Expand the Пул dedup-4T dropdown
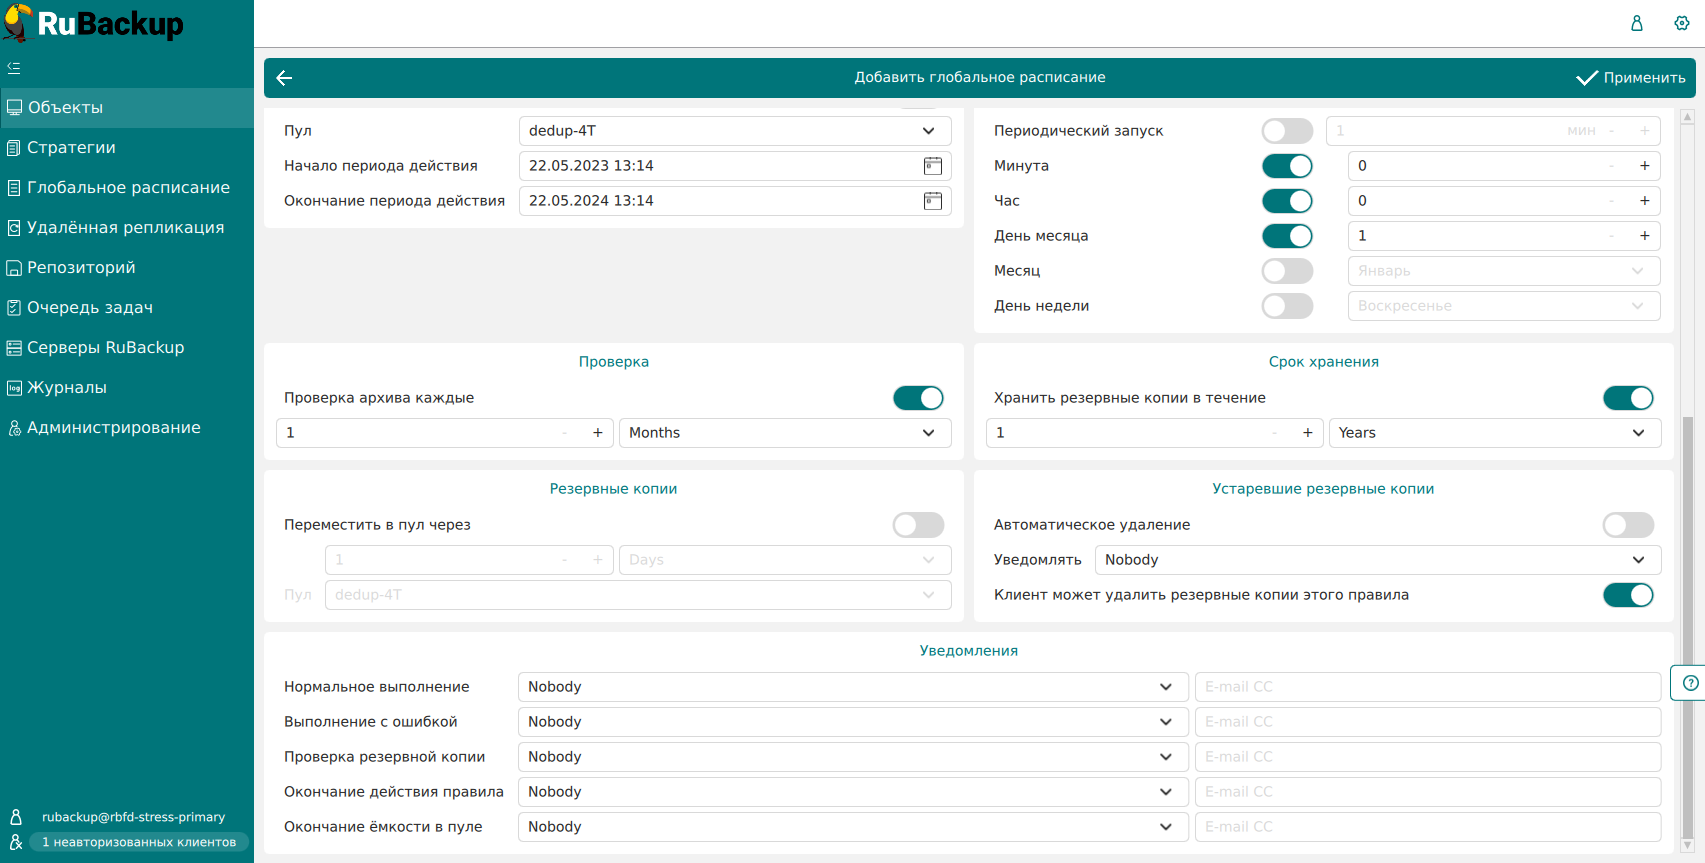1705x863 pixels. click(734, 131)
